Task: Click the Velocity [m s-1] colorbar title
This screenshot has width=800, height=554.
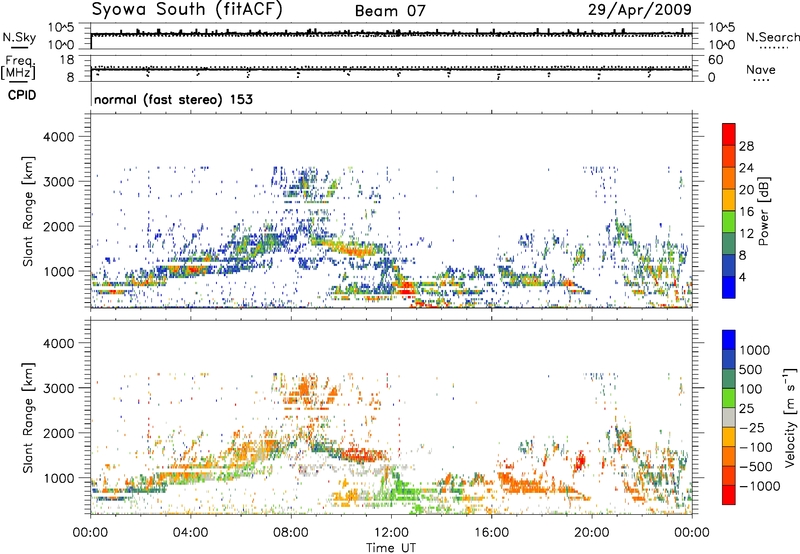Action: point(790,417)
